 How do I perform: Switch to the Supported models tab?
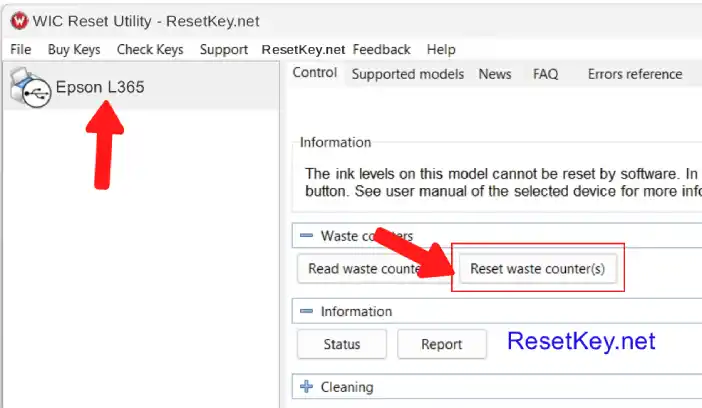click(x=407, y=74)
